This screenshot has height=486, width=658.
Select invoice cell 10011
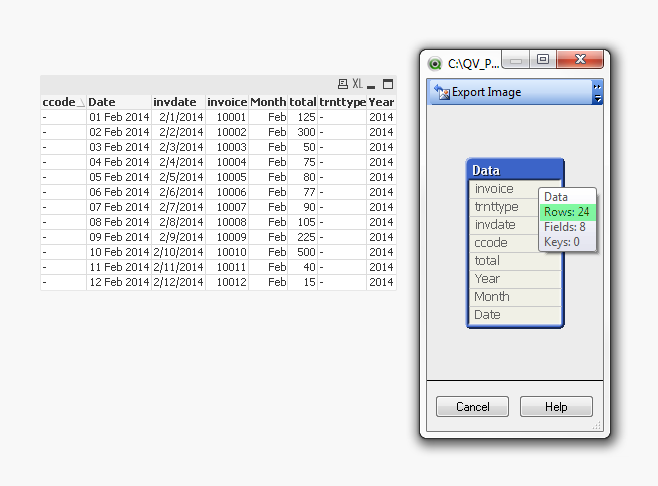[x=227, y=267]
